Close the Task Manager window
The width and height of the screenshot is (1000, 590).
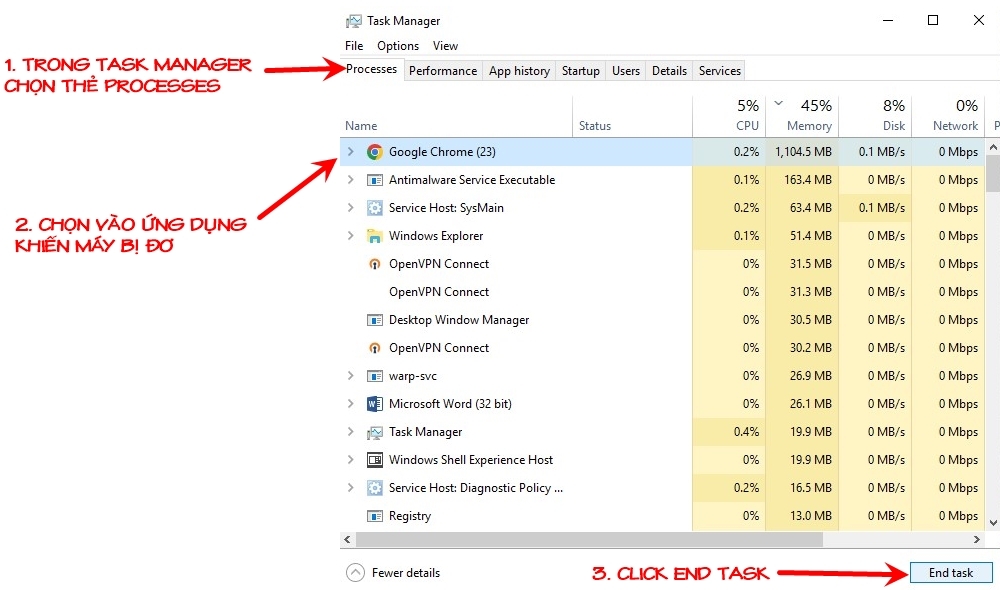click(x=979, y=20)
